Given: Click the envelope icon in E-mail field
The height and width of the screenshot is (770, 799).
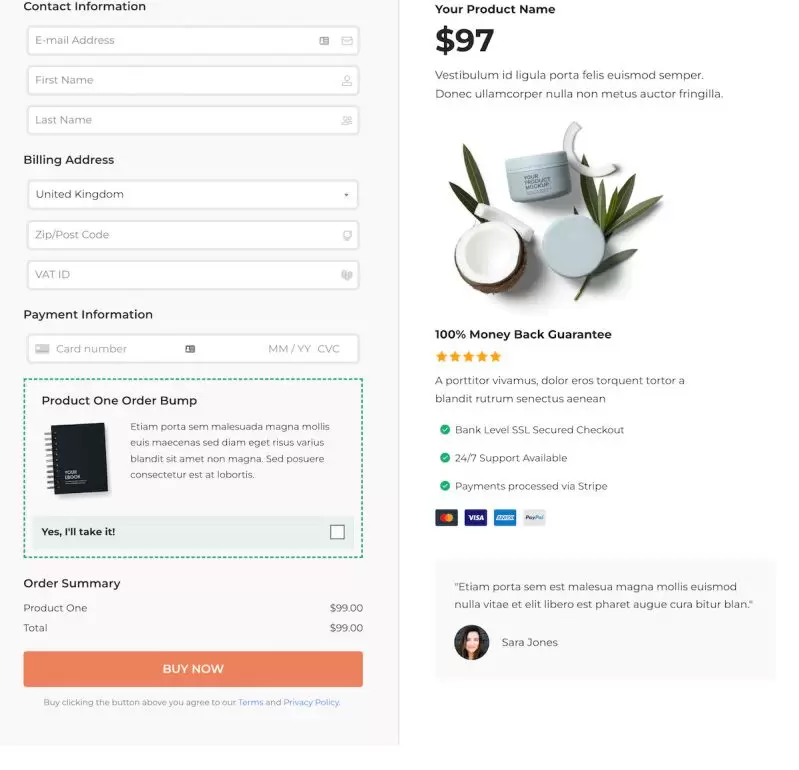Looking at the screenshot, I should [x=347, y=41].
